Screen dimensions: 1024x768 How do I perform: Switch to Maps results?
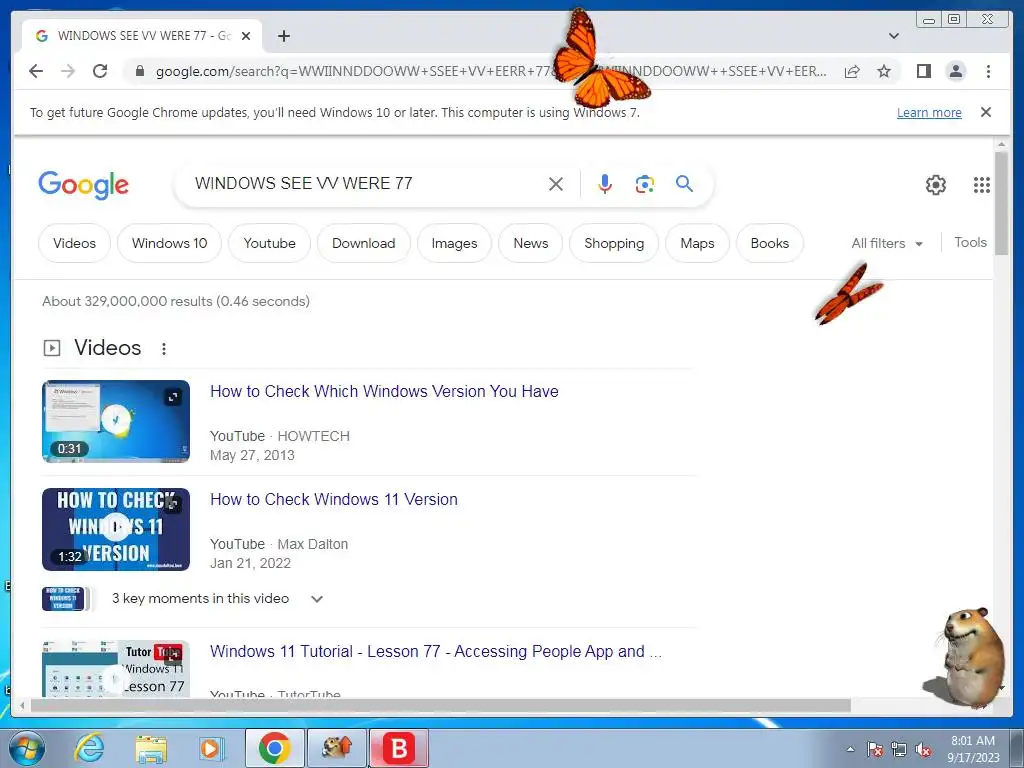[x=697, y=244]
